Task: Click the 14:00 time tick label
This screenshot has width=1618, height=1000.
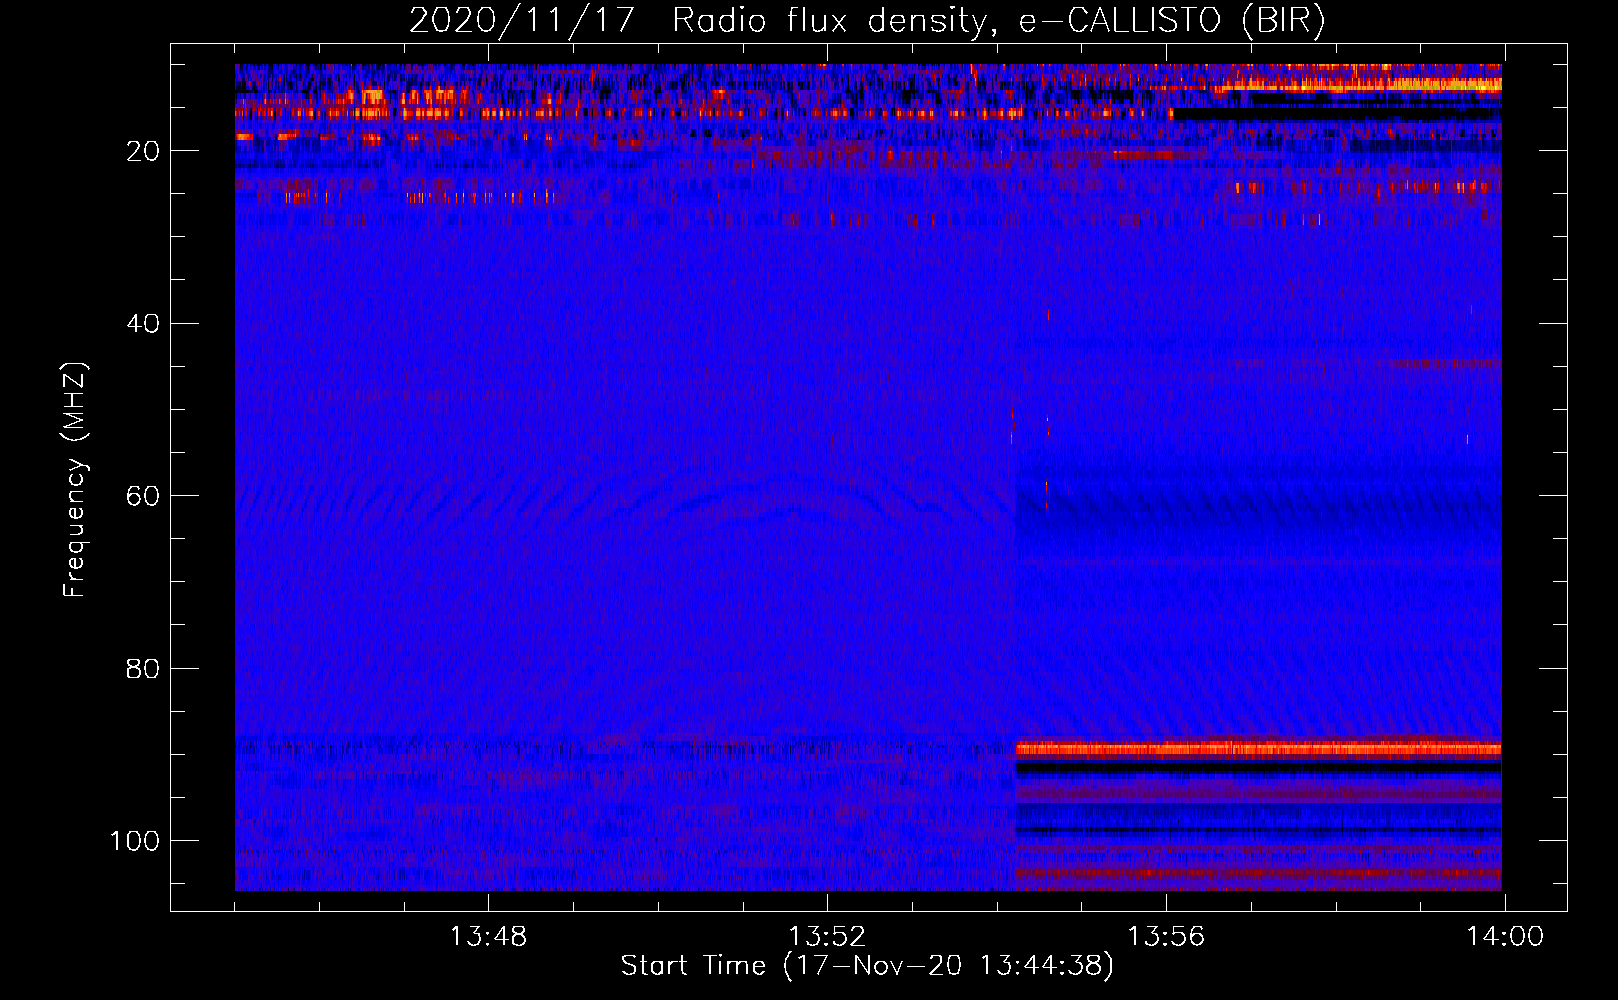Action: click(1505, 937)
